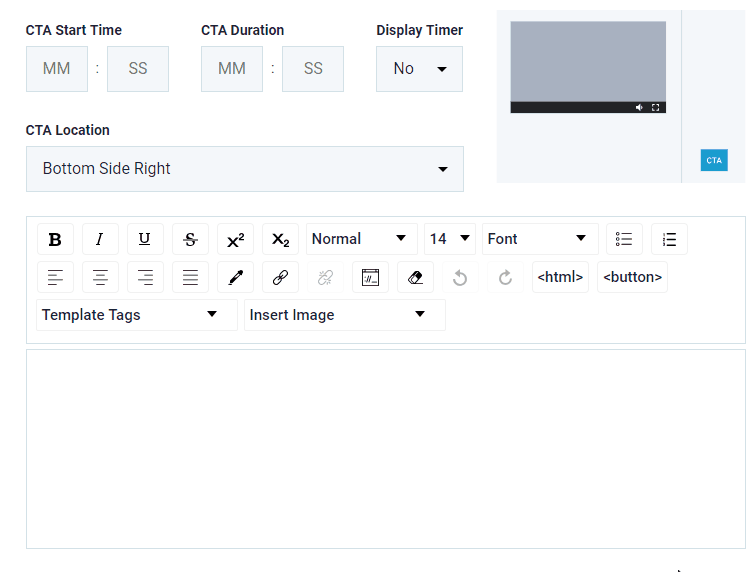The width and height of the screenshot is (755, 572).
Task: Remove link with the unlink icon
Action: (x=325, y=277)
